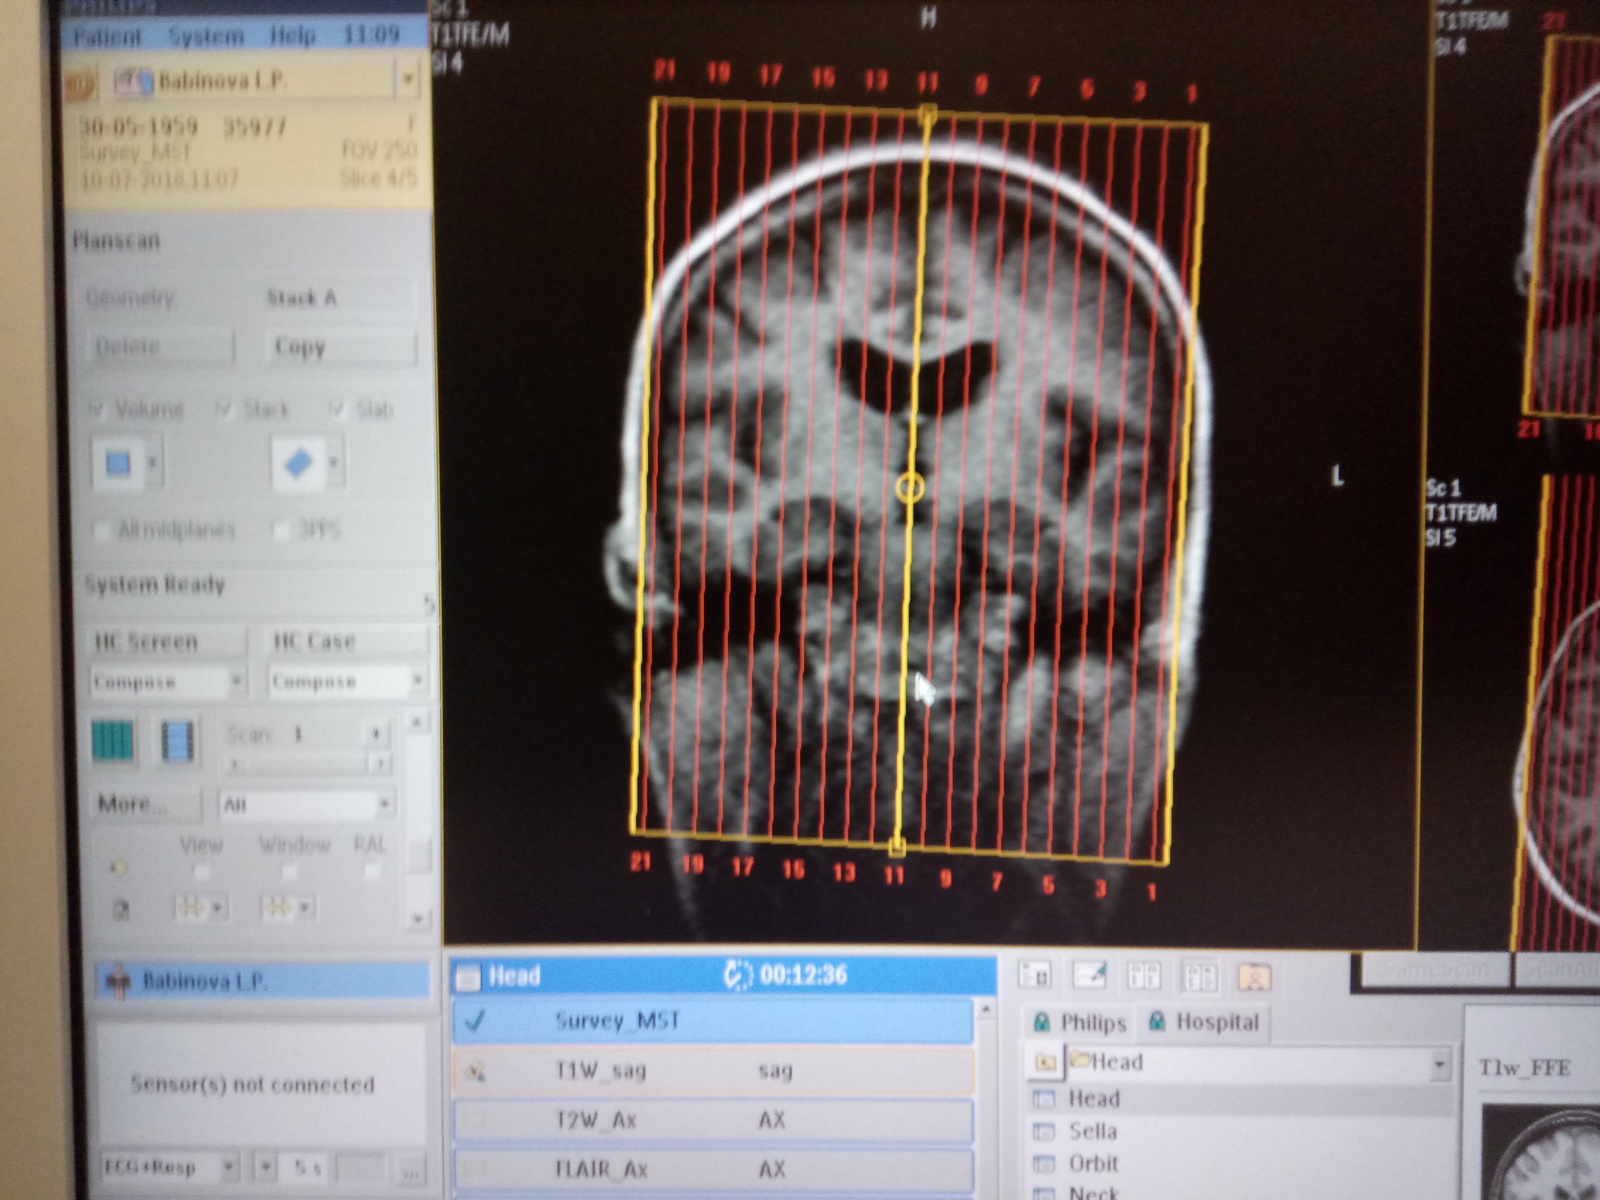Open the System menu
This screenshot has height=1200, width=1600.
click(205, 37)
